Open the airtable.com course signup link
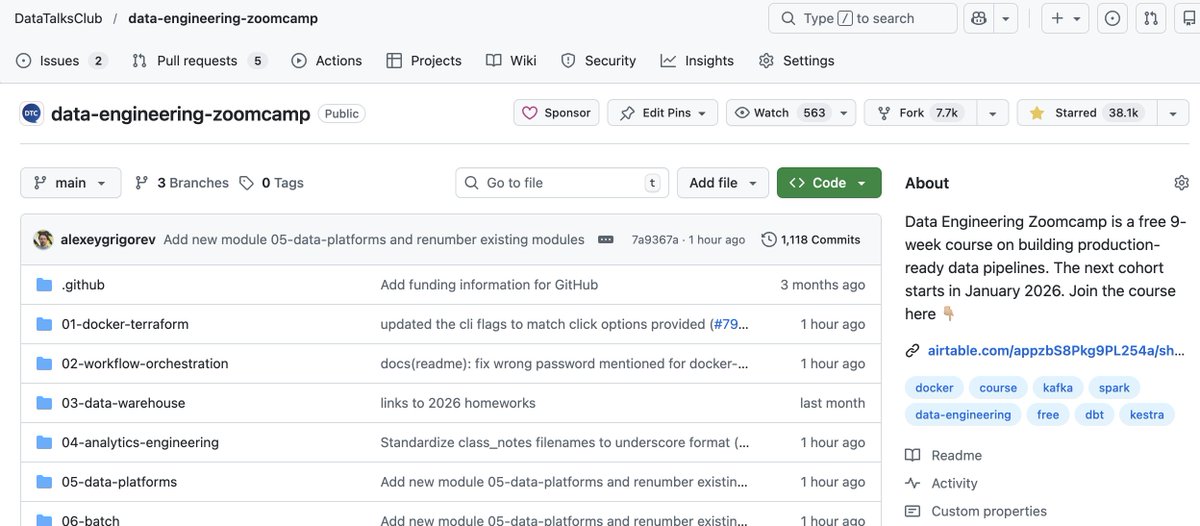 (1056, 350)
